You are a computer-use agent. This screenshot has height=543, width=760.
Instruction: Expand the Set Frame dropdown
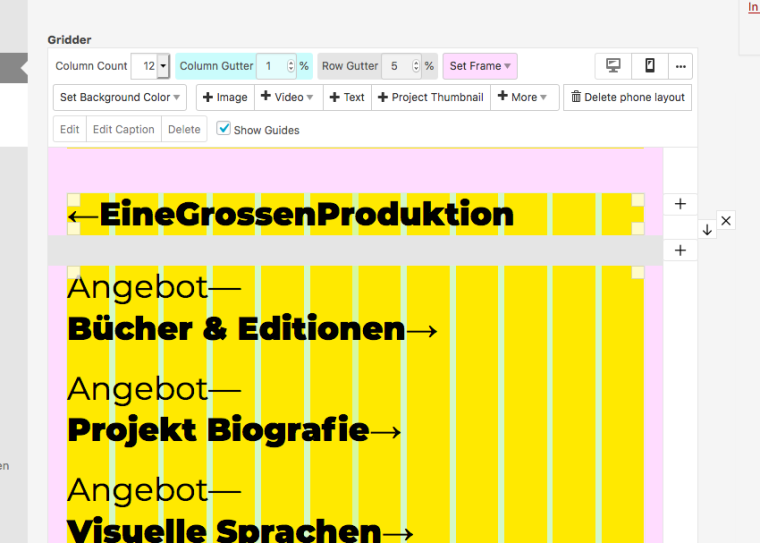click(x=480, y=66)
